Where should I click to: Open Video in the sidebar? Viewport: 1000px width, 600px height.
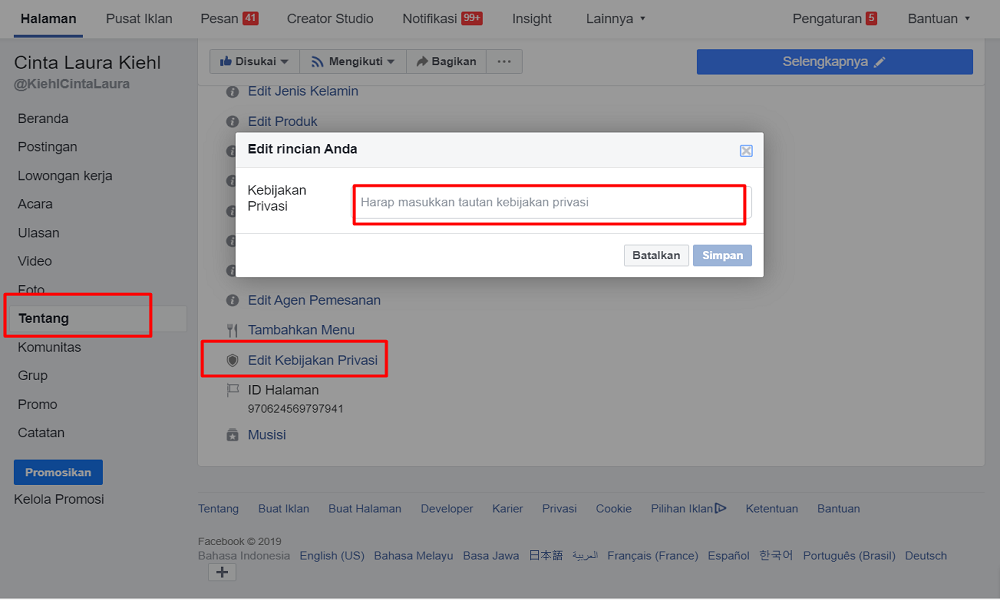point(34,261)
